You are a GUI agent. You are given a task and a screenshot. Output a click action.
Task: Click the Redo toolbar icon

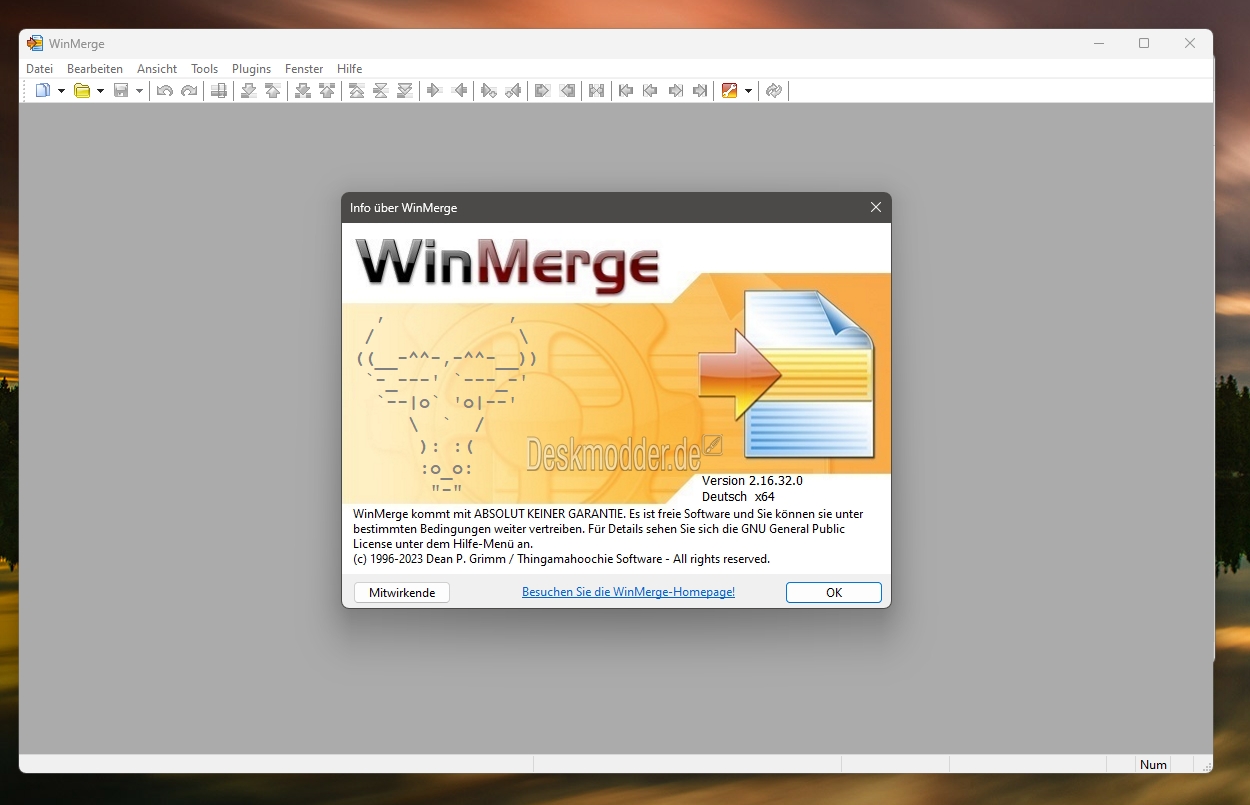[189, 91]
